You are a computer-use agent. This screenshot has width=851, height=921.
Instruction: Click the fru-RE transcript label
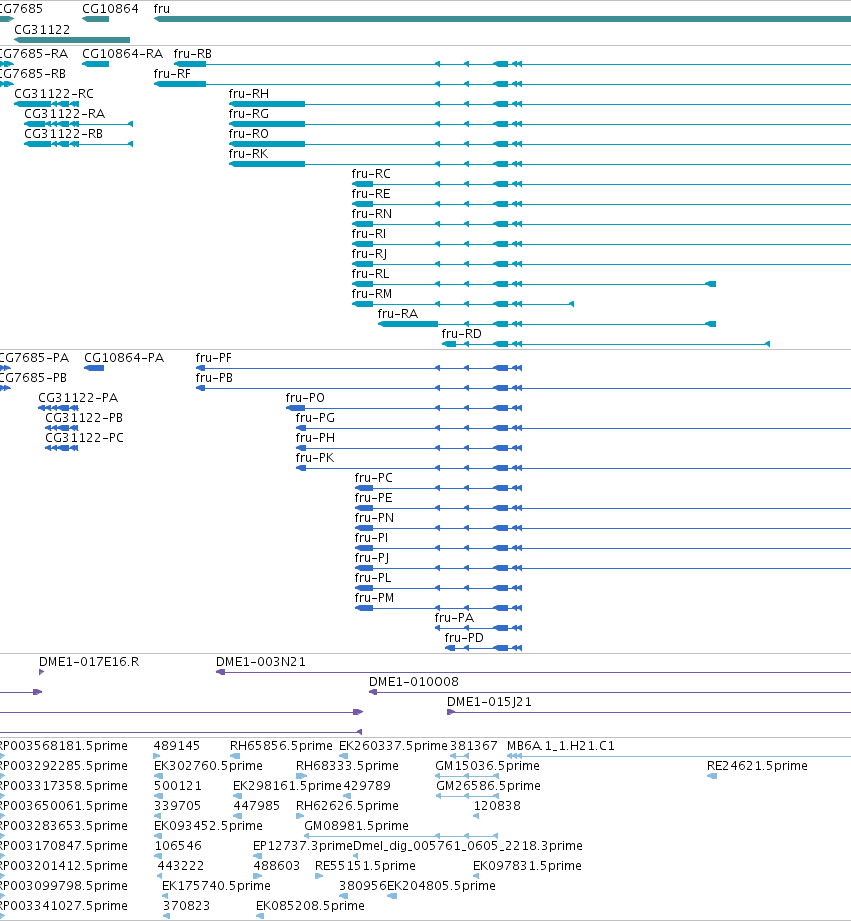coord(371,194)
